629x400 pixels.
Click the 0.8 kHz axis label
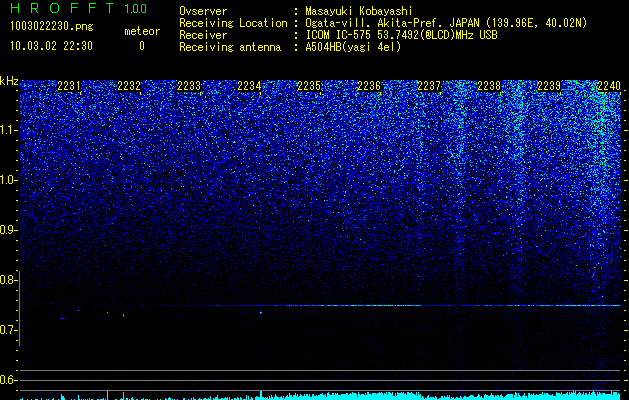(7, 280)
